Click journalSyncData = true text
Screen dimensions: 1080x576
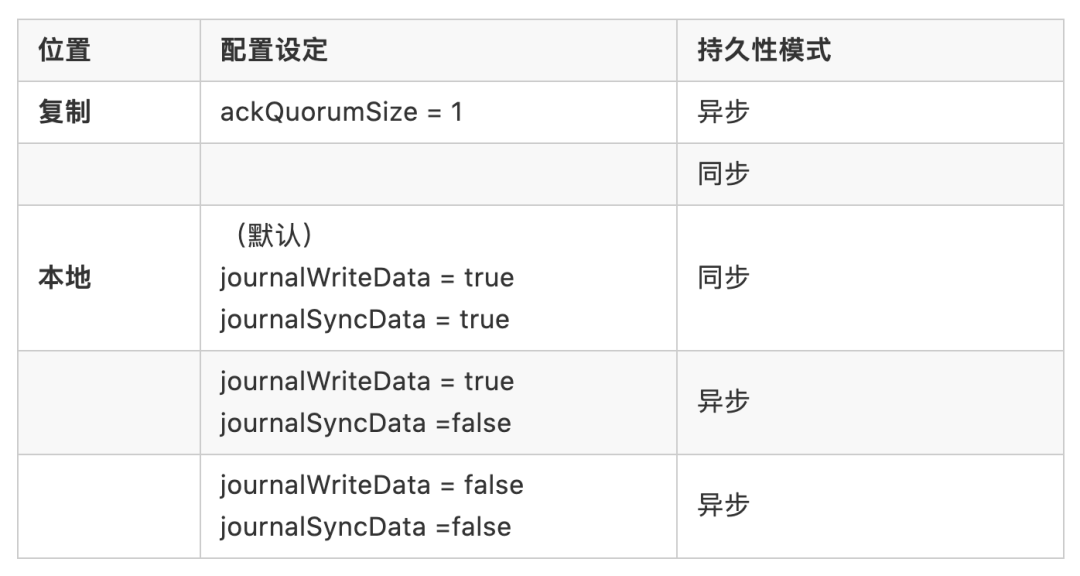point(365,320)
